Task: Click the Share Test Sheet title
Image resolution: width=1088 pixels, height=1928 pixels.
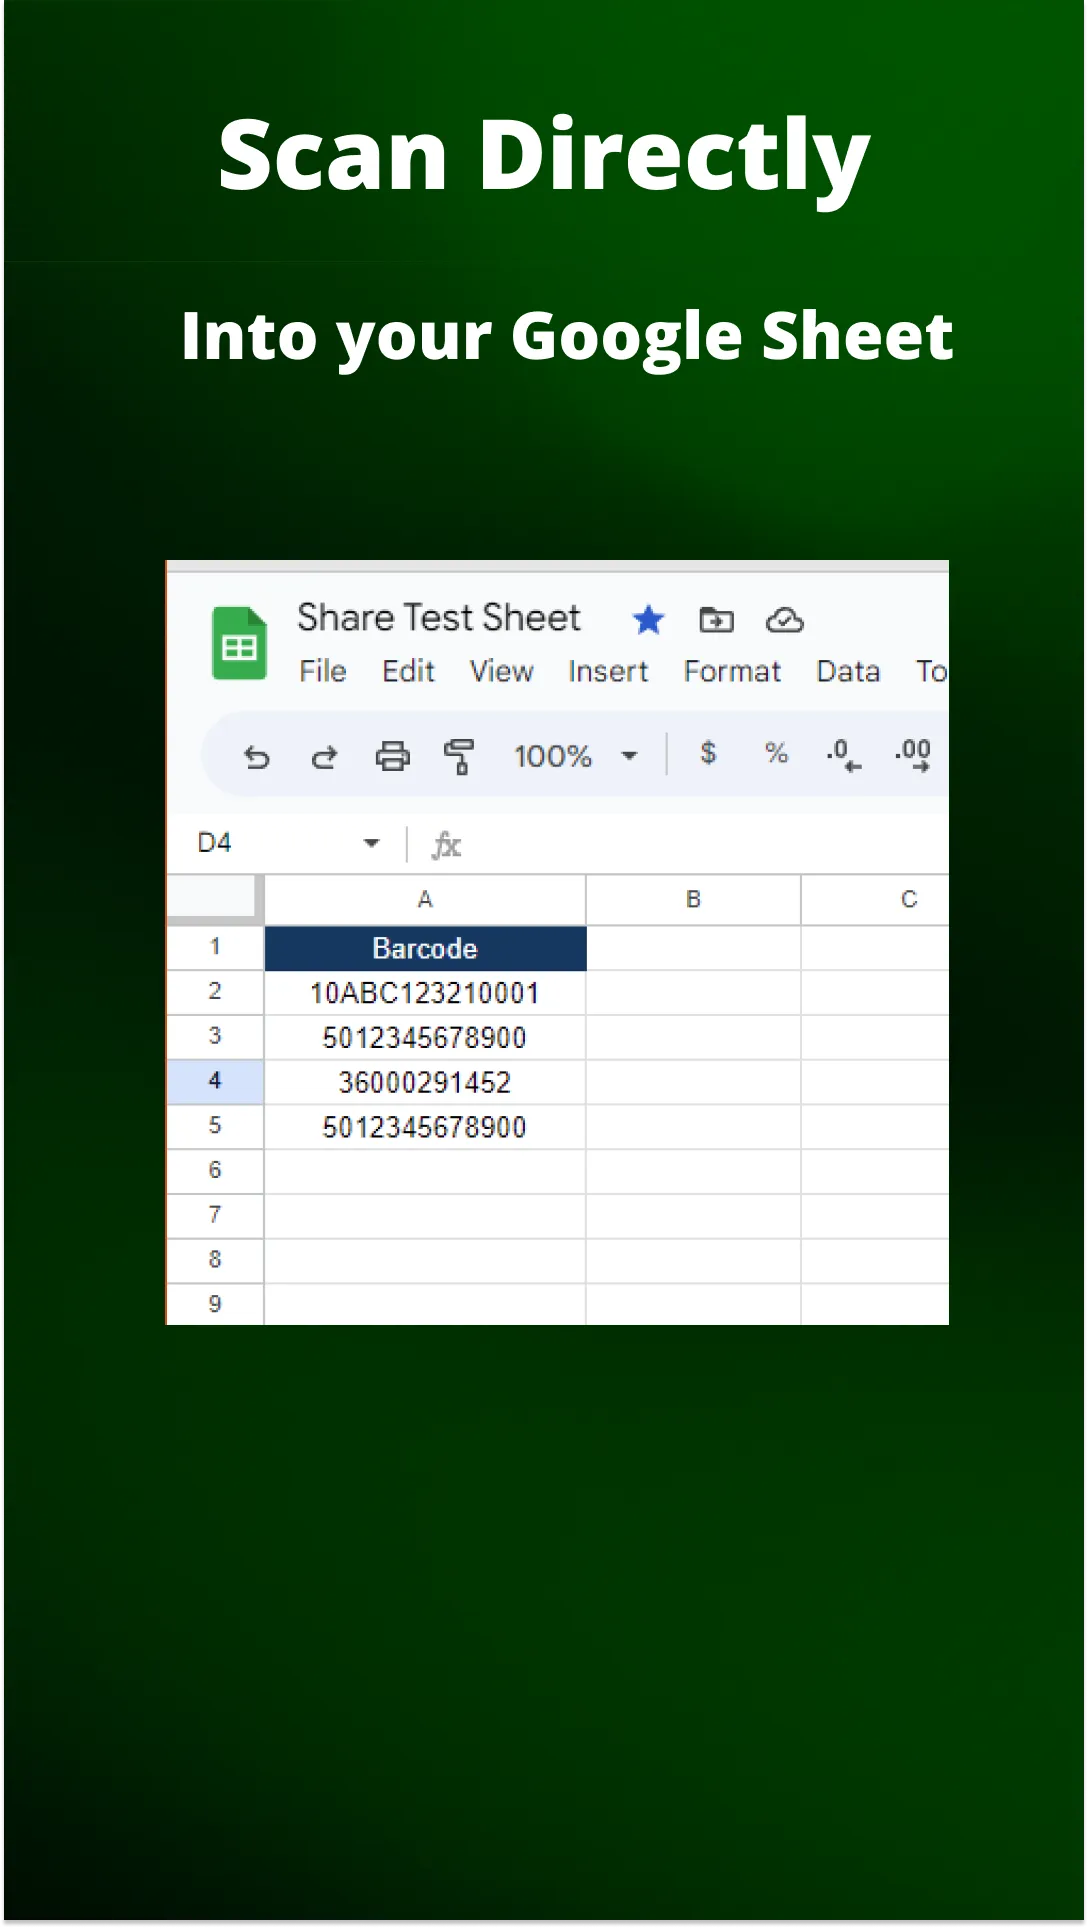Action: click(x=439, y=618)
